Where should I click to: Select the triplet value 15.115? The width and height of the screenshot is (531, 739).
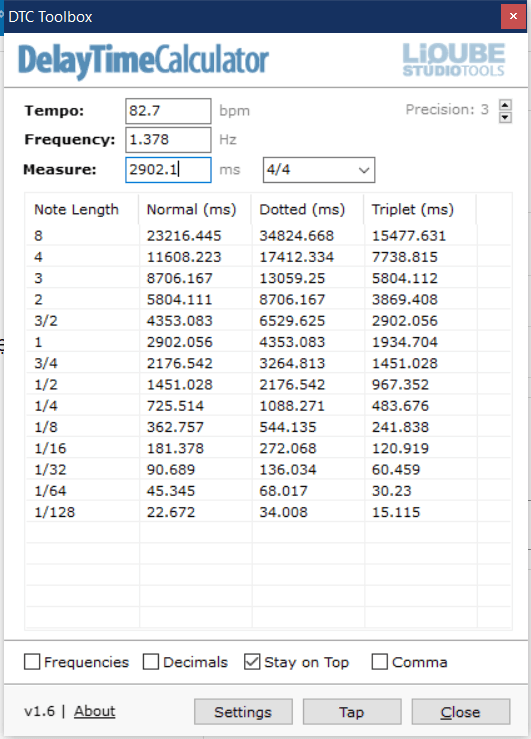point(396,512)
